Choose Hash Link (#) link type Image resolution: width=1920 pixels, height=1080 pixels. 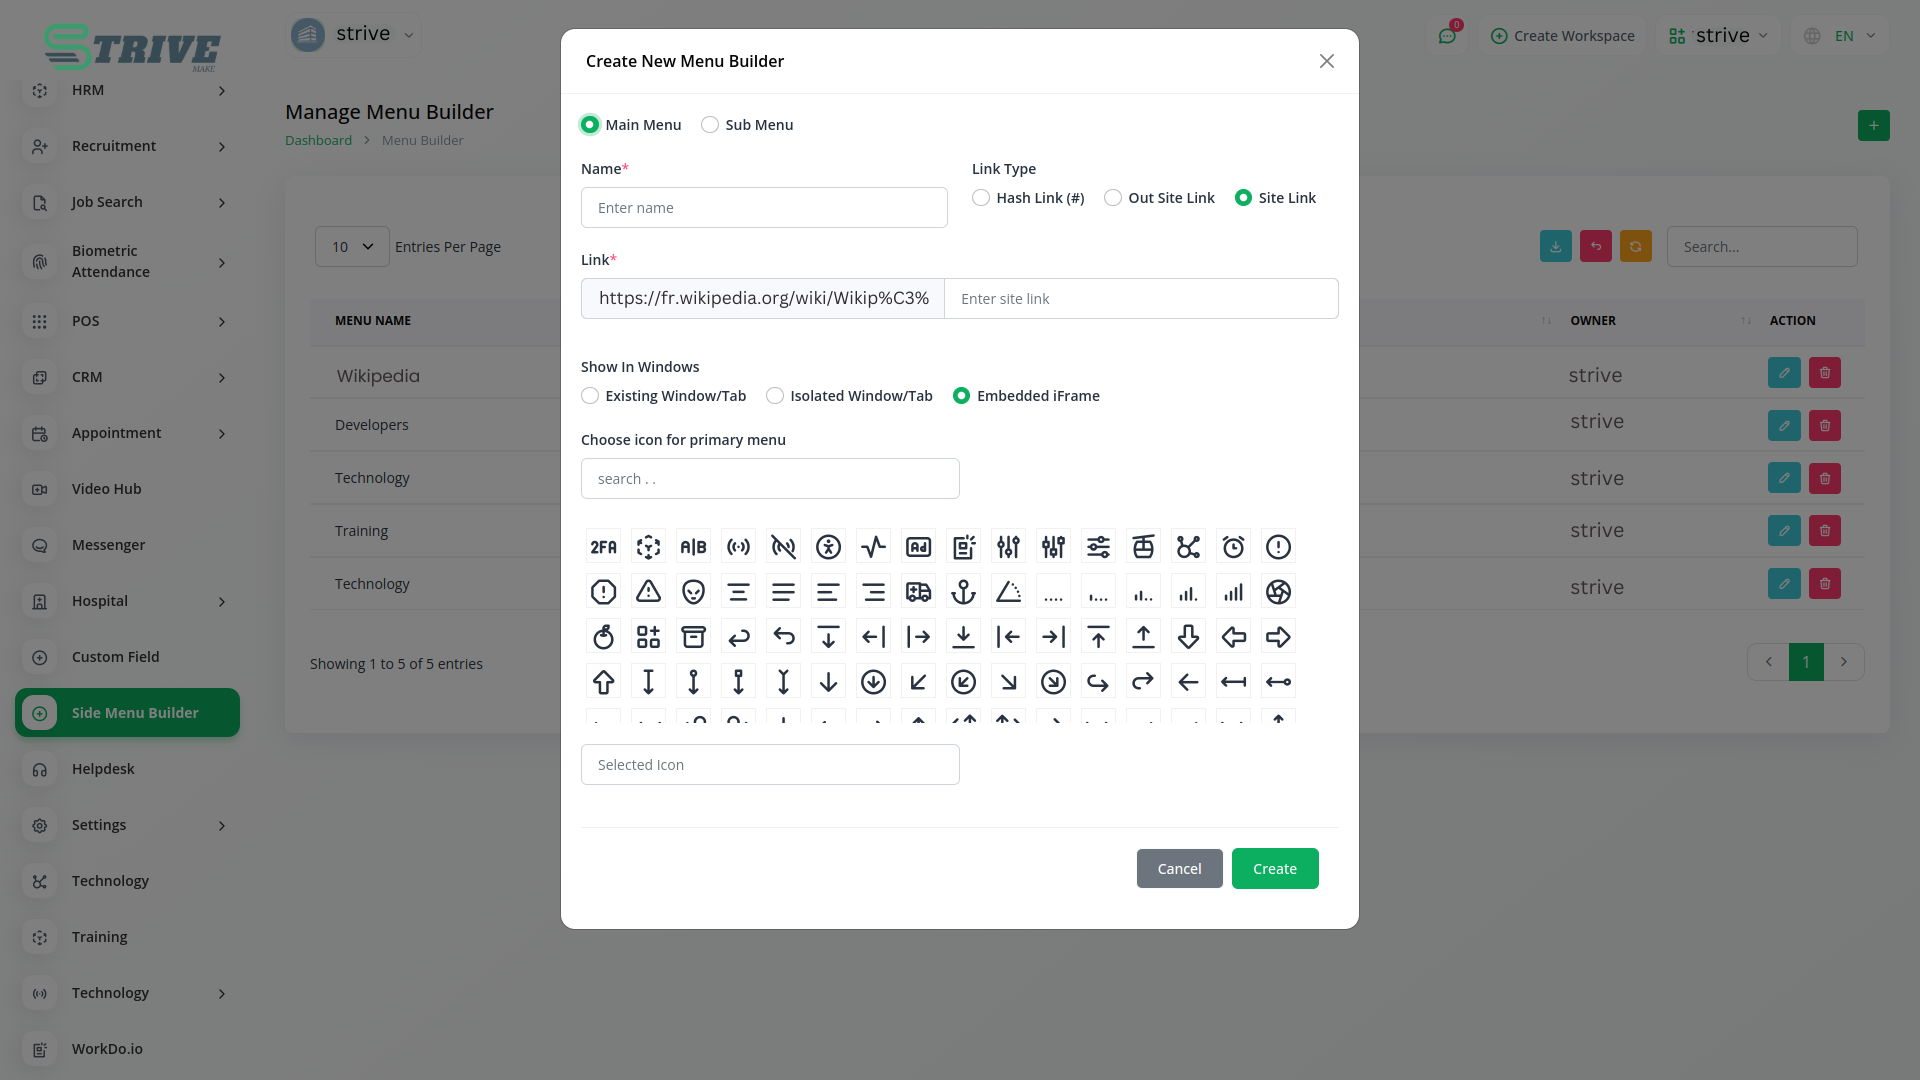coord(981,198)
